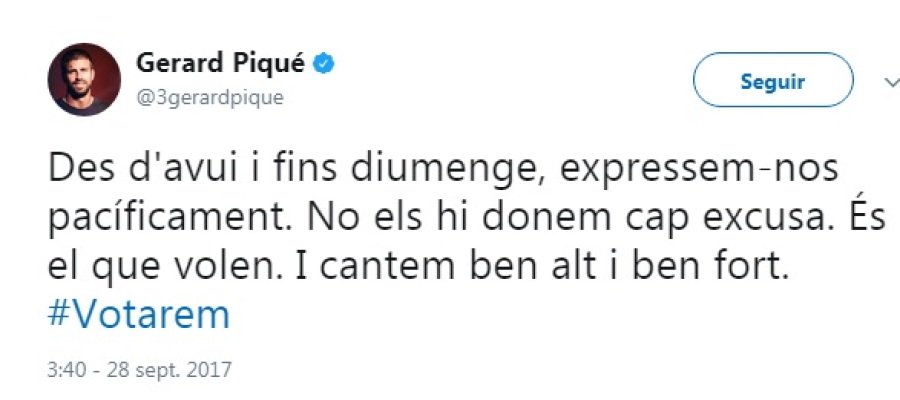Visit the @3gerardpique handle link
Viewport: 900px width, 400px height.
pos(210,97)
